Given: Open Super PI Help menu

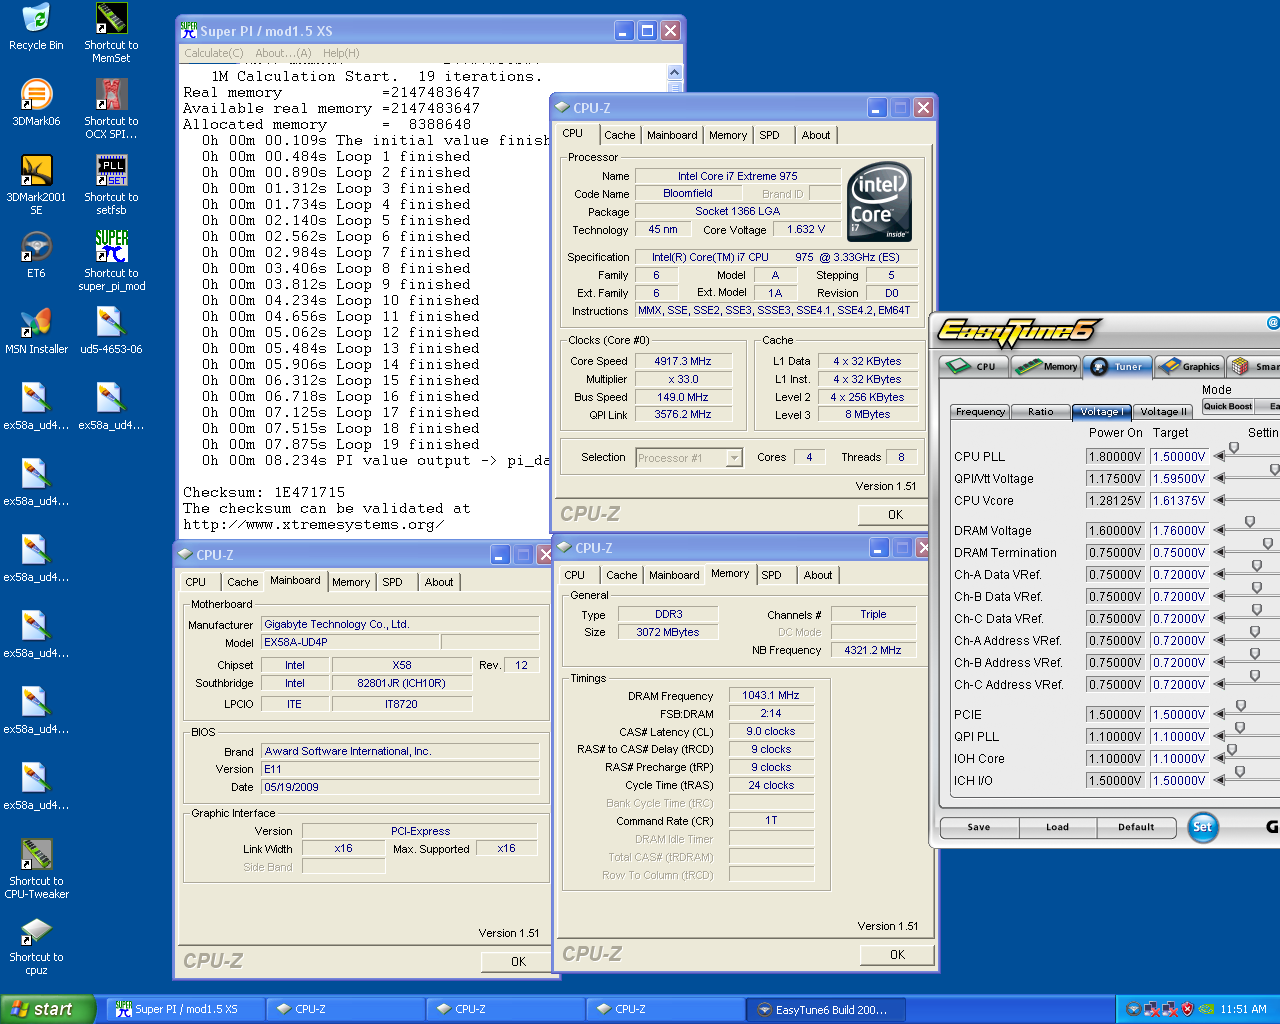Looking at the screenshot, I should [341, 53].
